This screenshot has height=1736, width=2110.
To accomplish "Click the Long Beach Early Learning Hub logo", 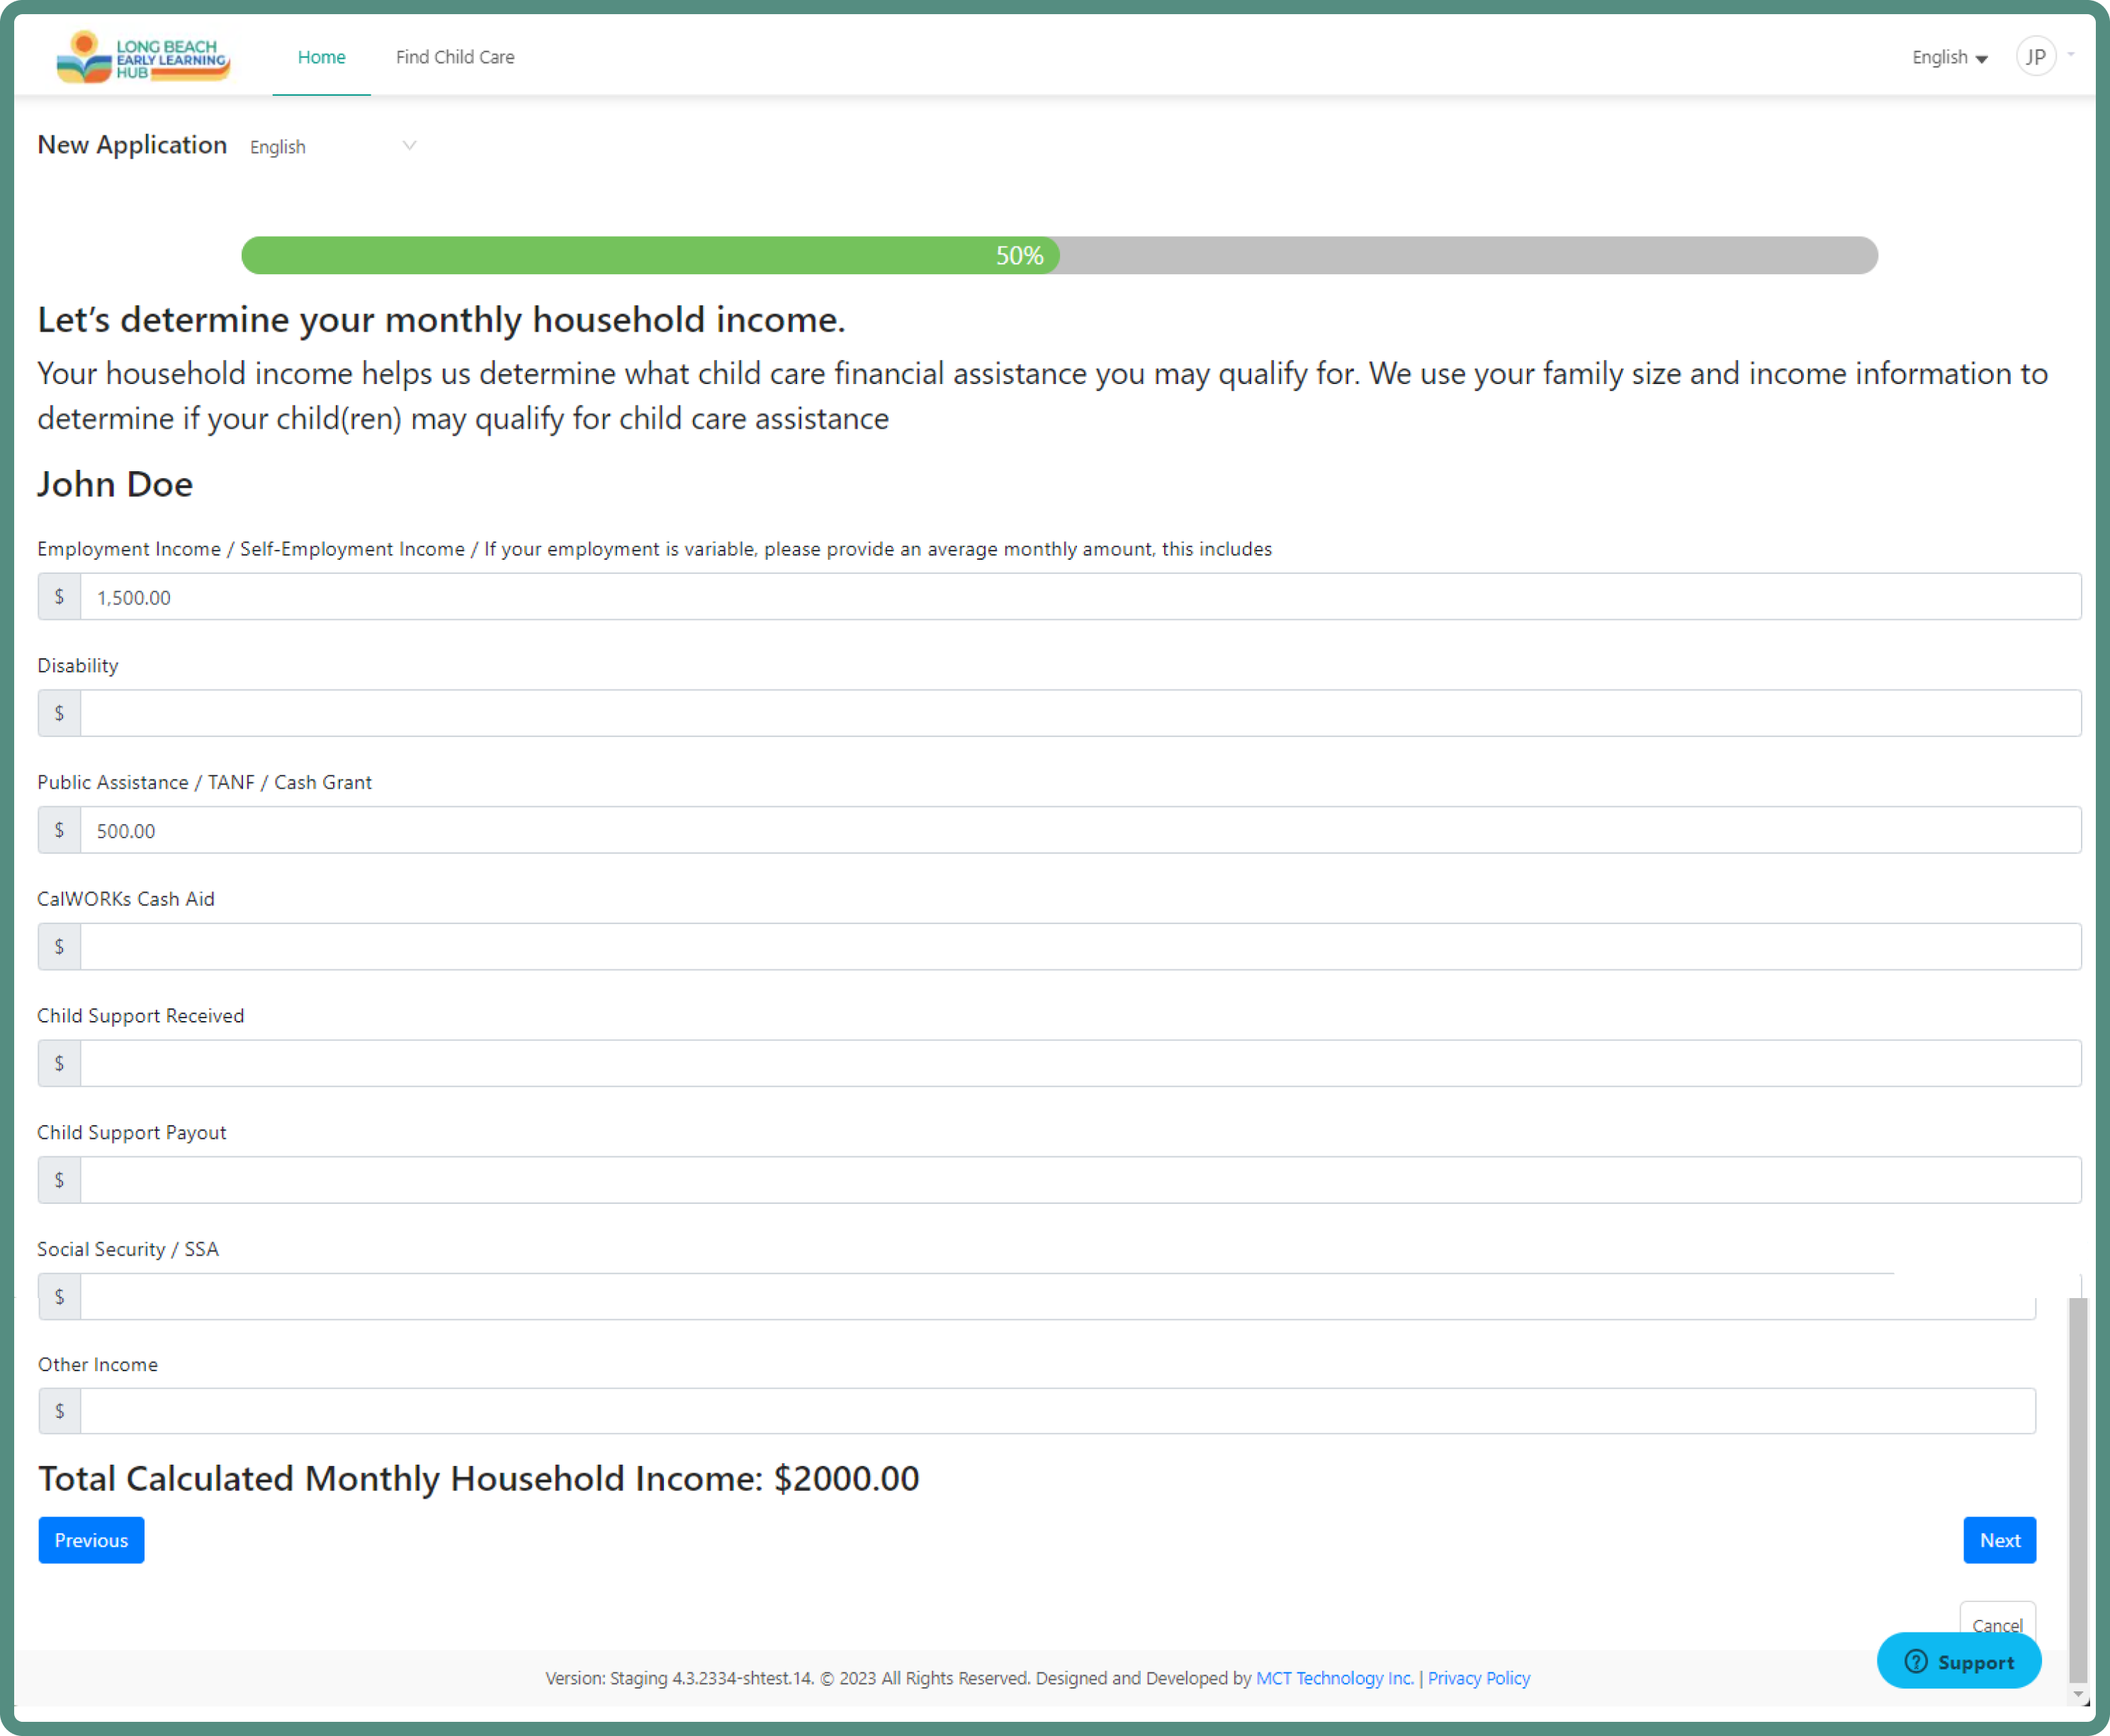I will (143, 57).
